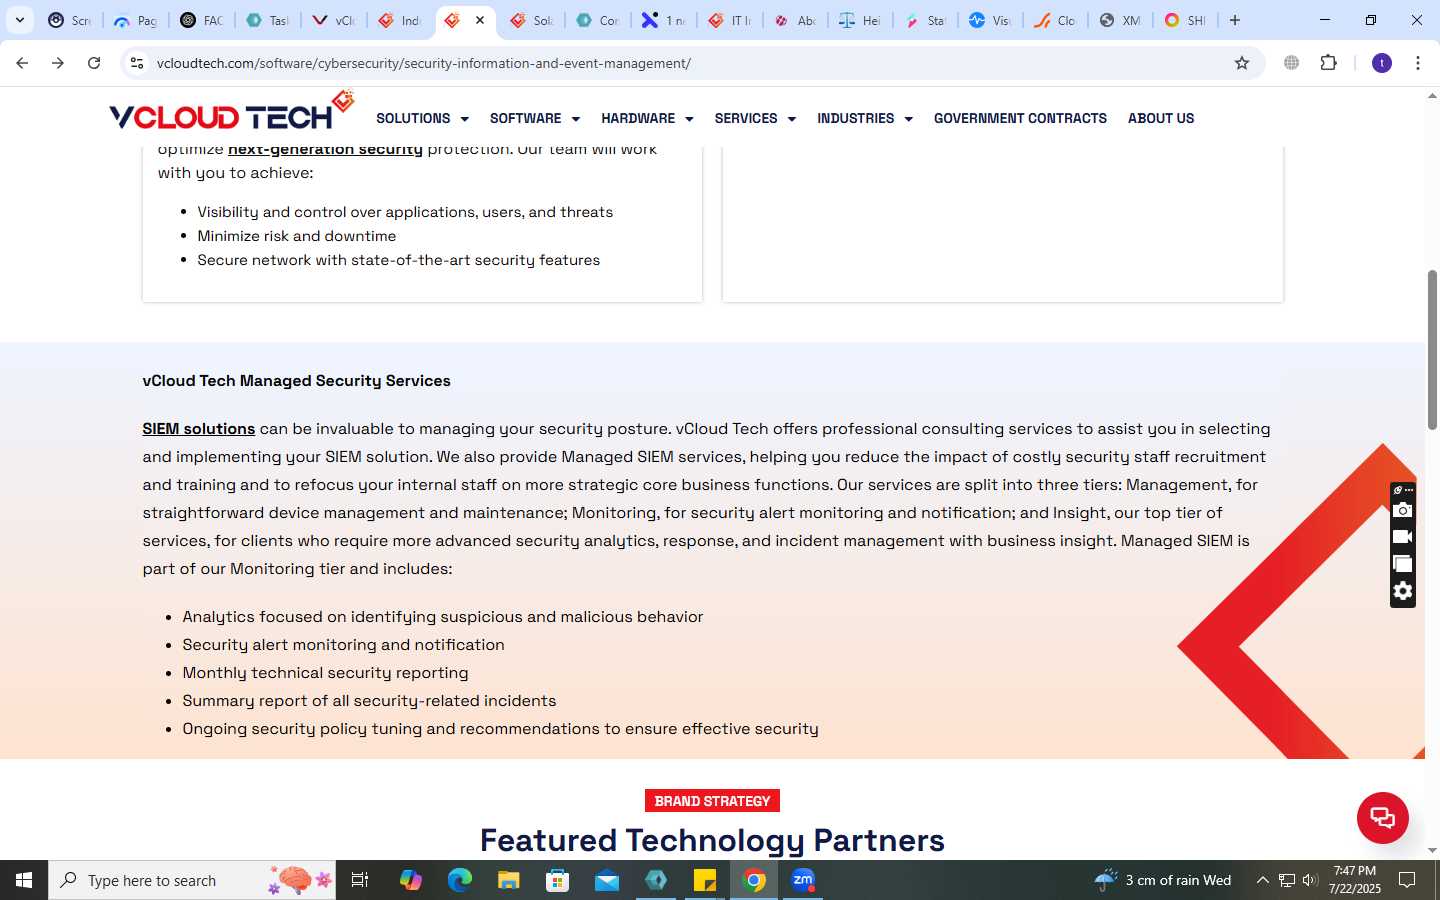
Task: Switch to the 'Sol' tab
Action: pyautogui.click(x=532, y=20)
